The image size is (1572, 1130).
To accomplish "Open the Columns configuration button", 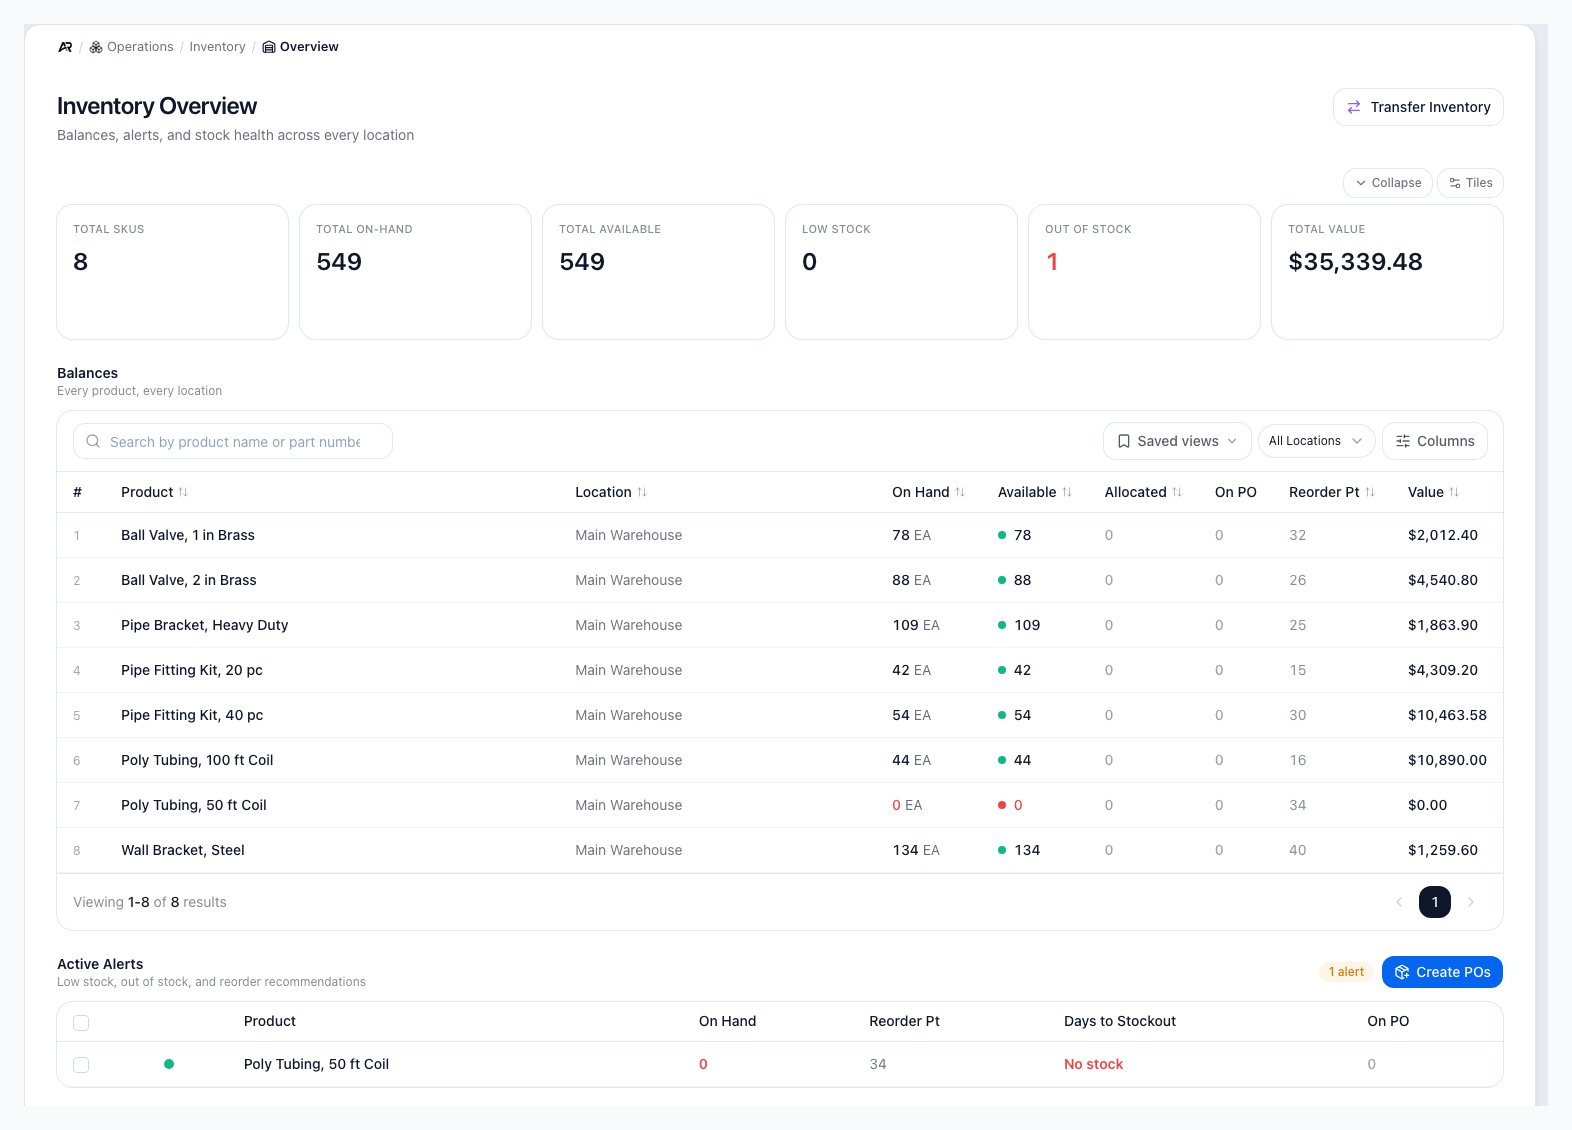I will pyautogui.click(x=1435, y=441).
